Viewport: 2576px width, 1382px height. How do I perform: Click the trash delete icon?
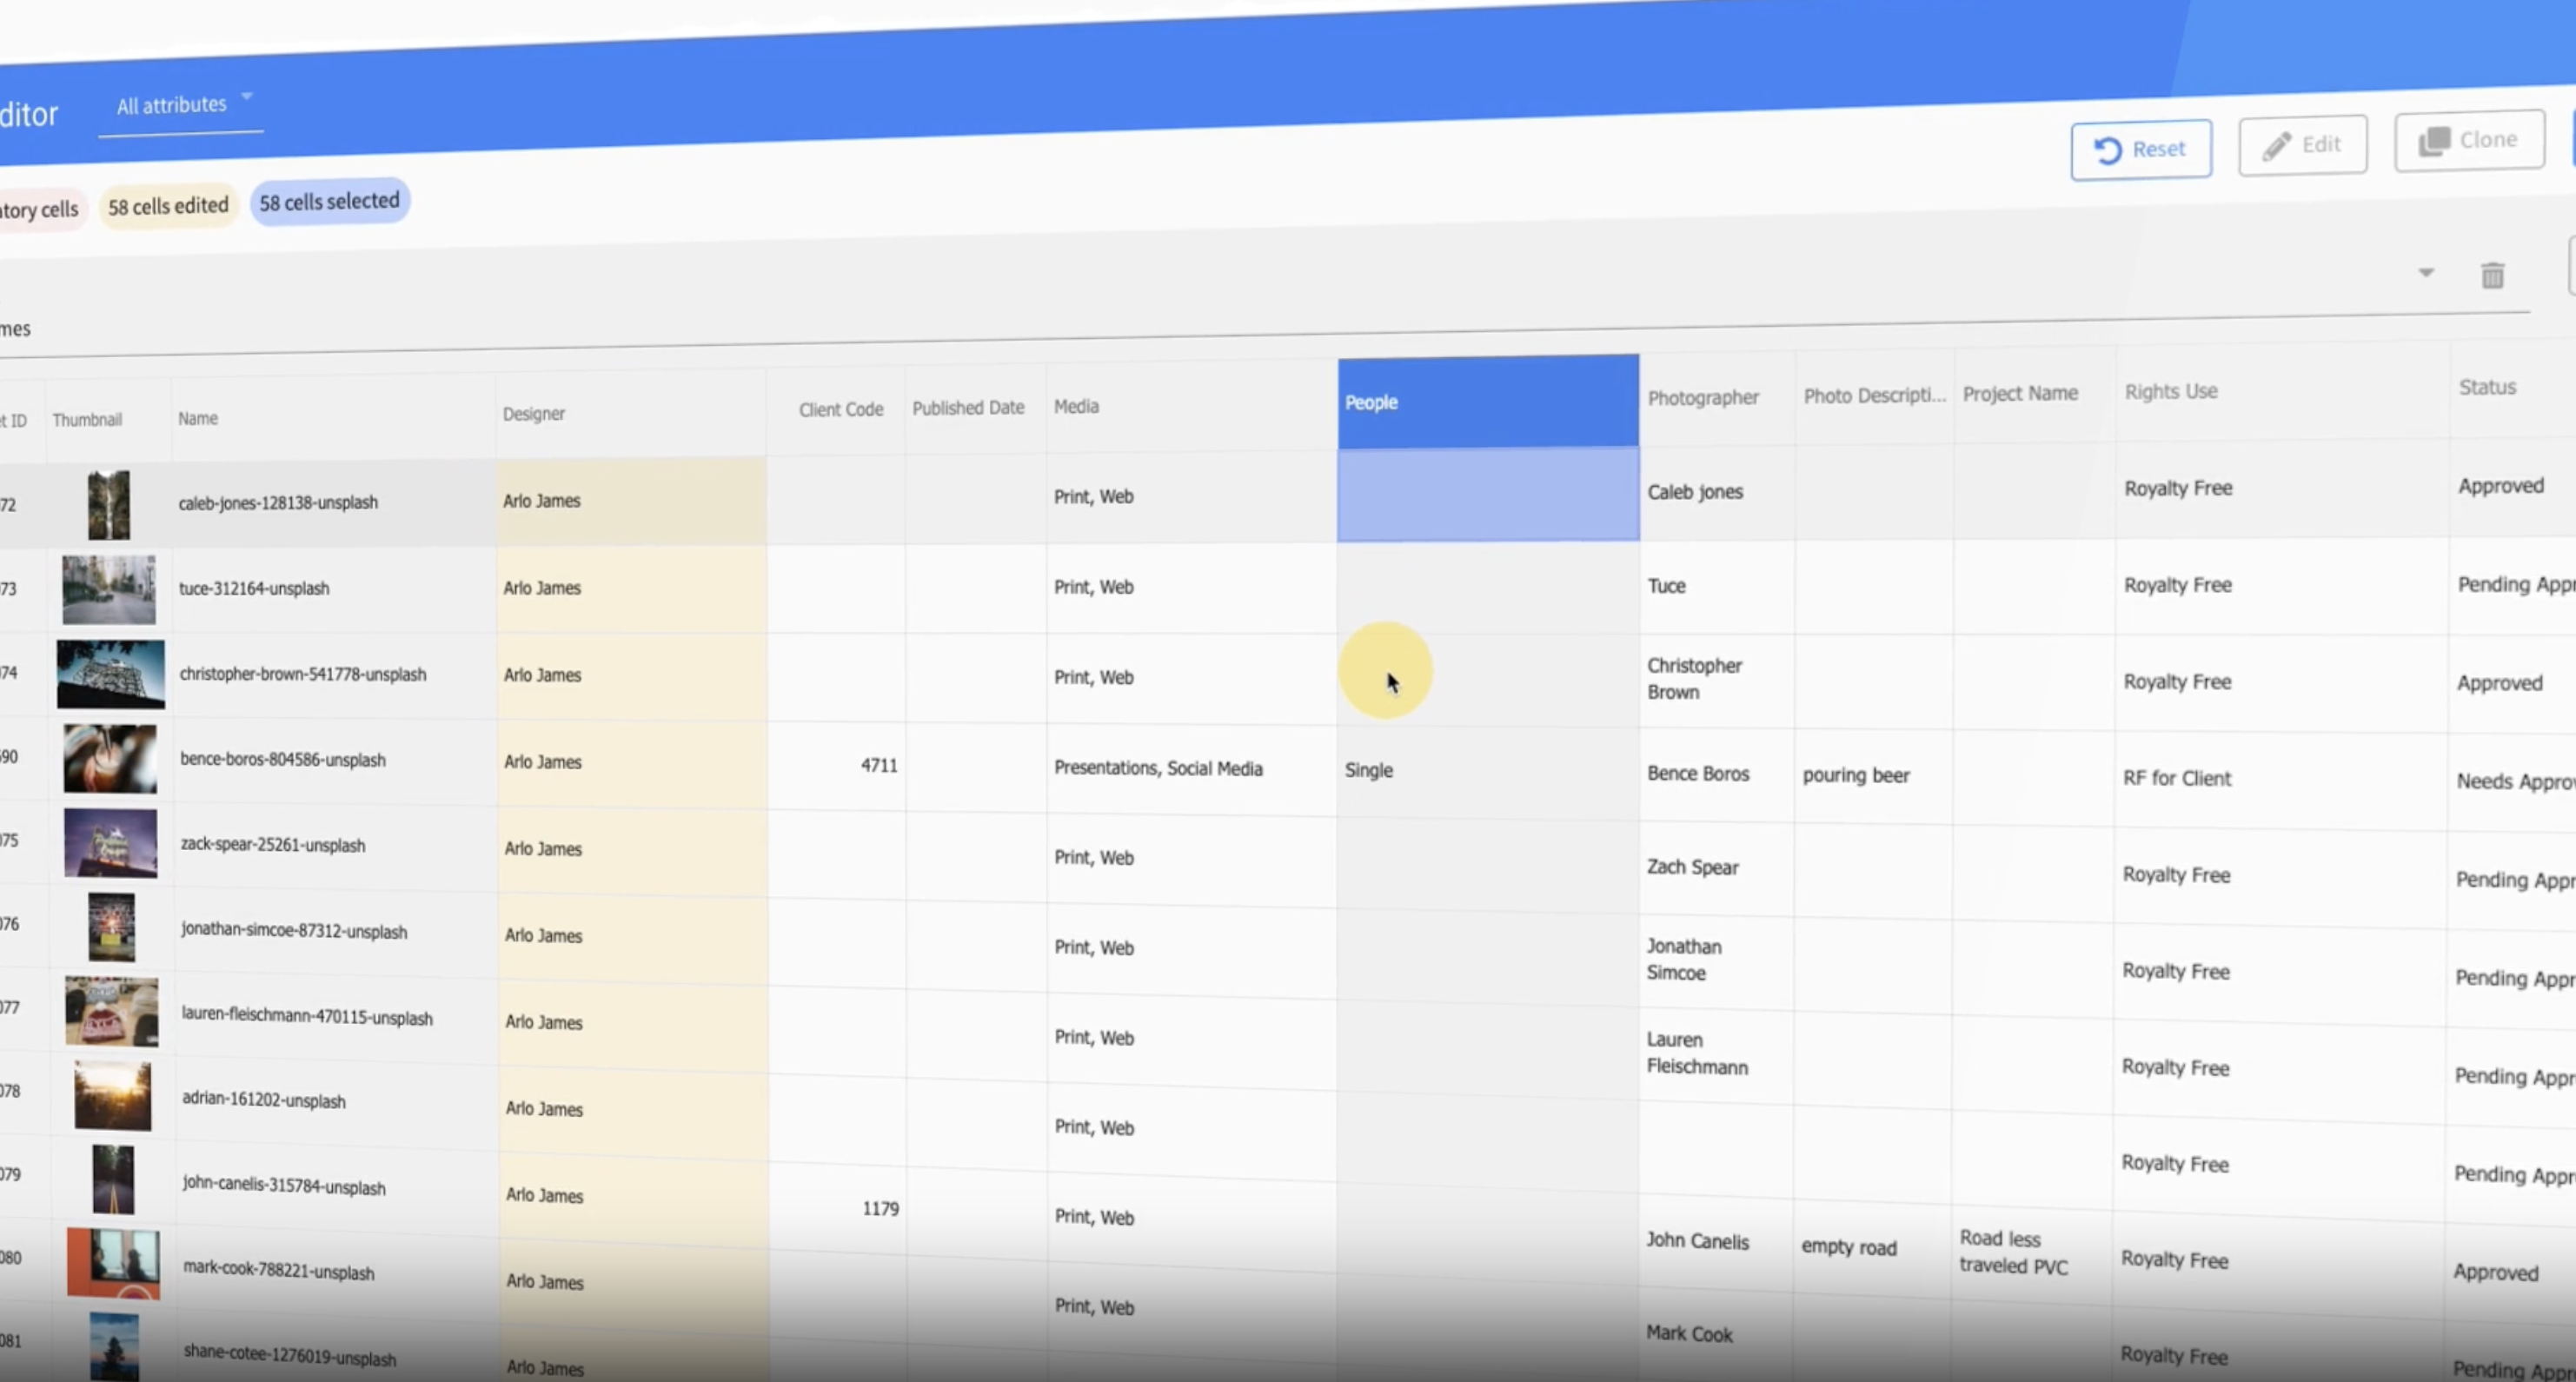pyautogui.click(x=2492, y=275)
